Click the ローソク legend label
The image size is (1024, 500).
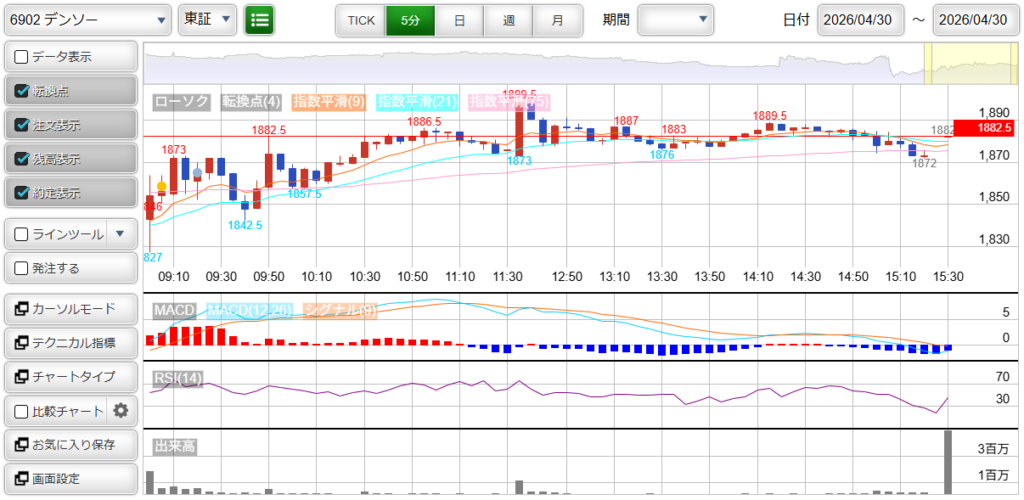point(182,102)
